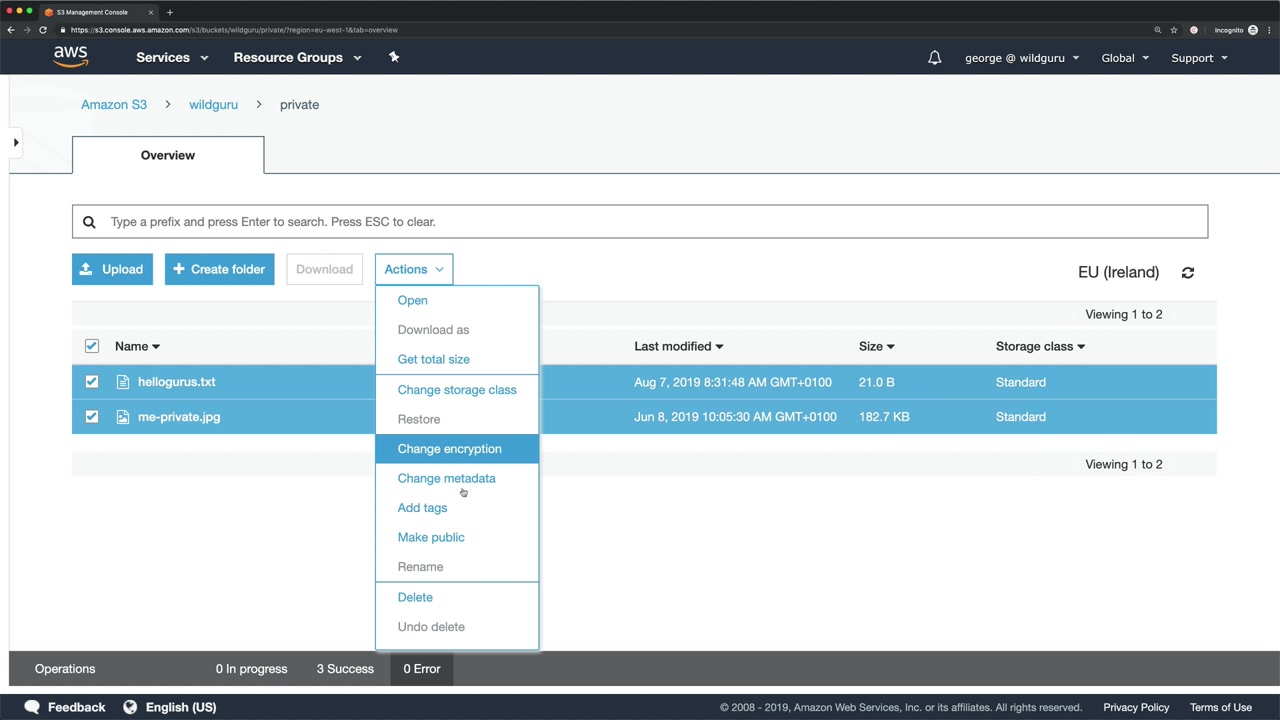Viewport: 1280px width, 720px height.
Task: Bookmark this page with the star icon
Action: click(x=1174, y=30)
